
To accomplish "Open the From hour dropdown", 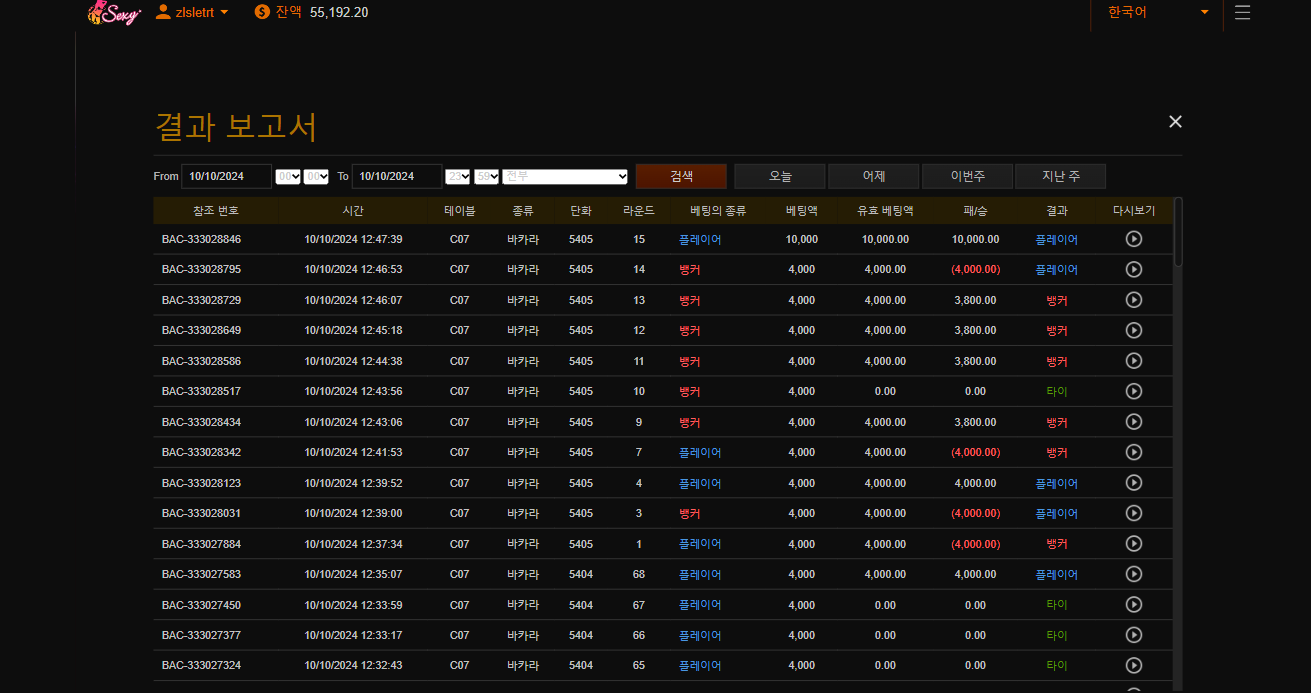I will pos(288,176).
